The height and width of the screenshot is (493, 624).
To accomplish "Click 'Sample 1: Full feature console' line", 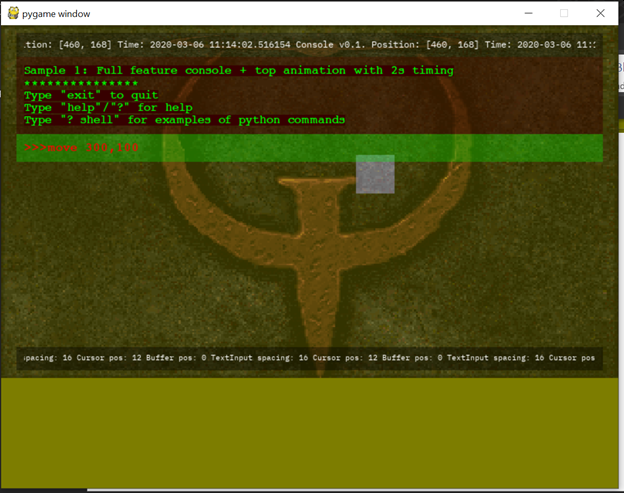I will (239, 70).
